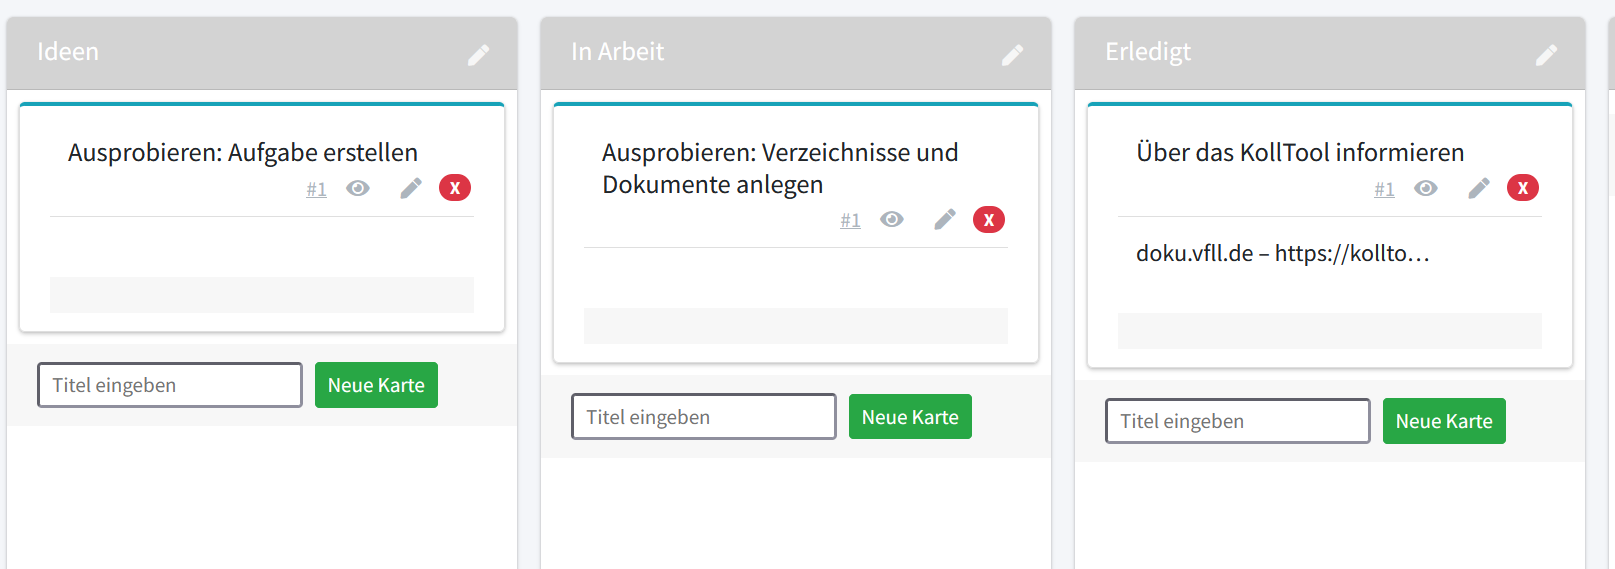Click 'Neue Karte' button in Ideen column
The width and height of the screenshot is (1615, 569).
pyautogui.click(x=376, y=385)
